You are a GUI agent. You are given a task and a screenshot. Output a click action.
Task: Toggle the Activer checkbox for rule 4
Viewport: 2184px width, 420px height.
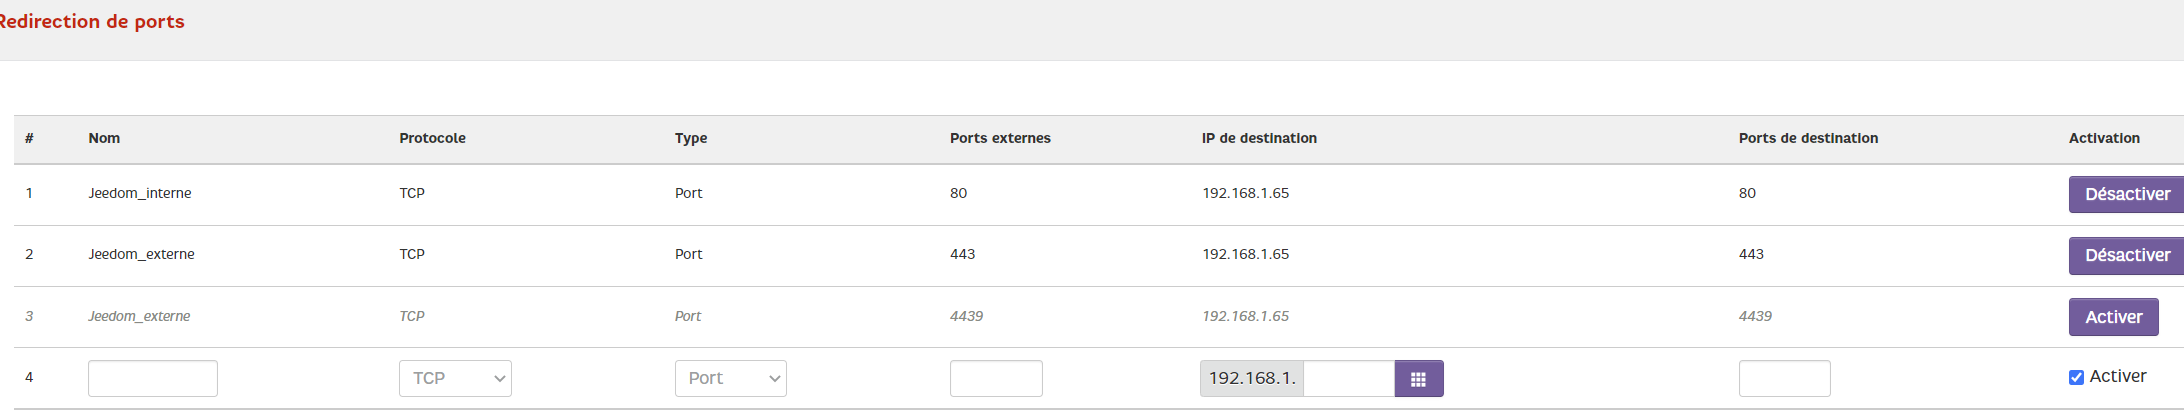[x=2076, y=378]
